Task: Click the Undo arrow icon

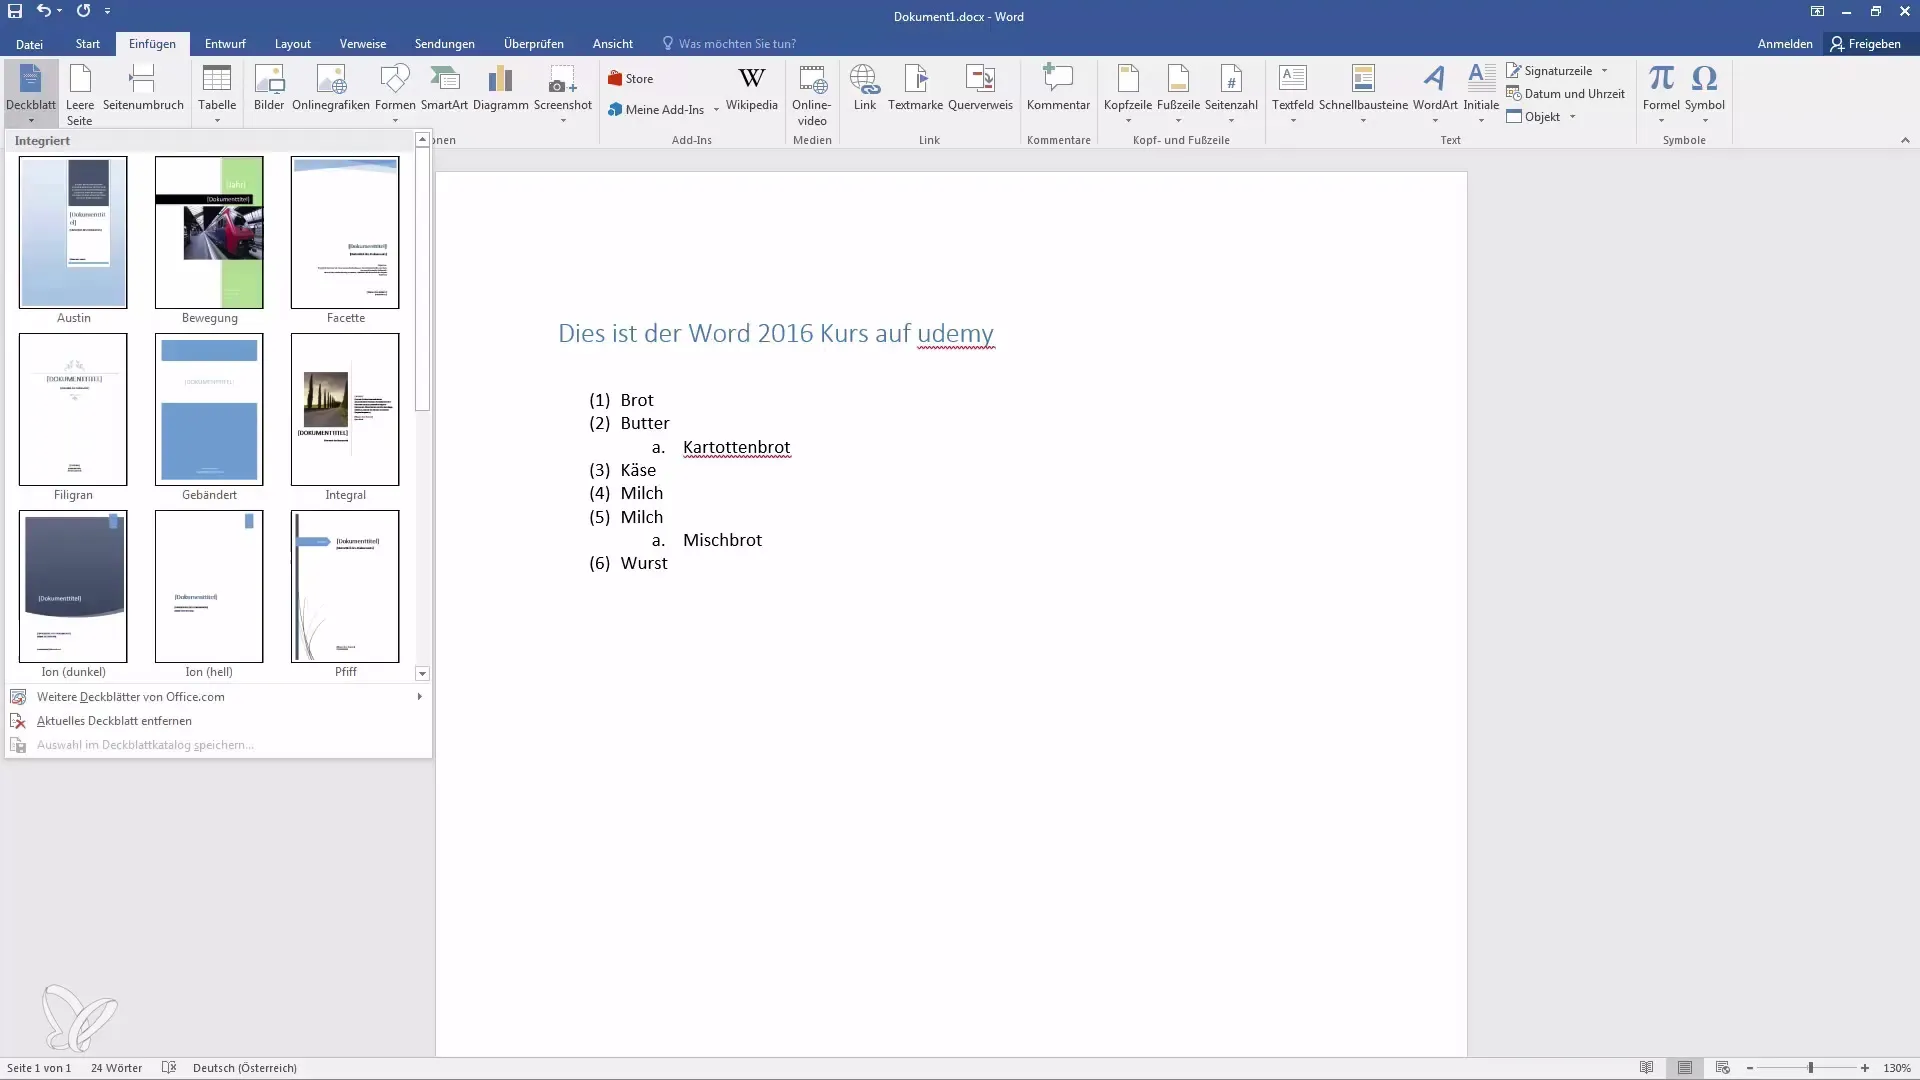Action: (44, 11)
